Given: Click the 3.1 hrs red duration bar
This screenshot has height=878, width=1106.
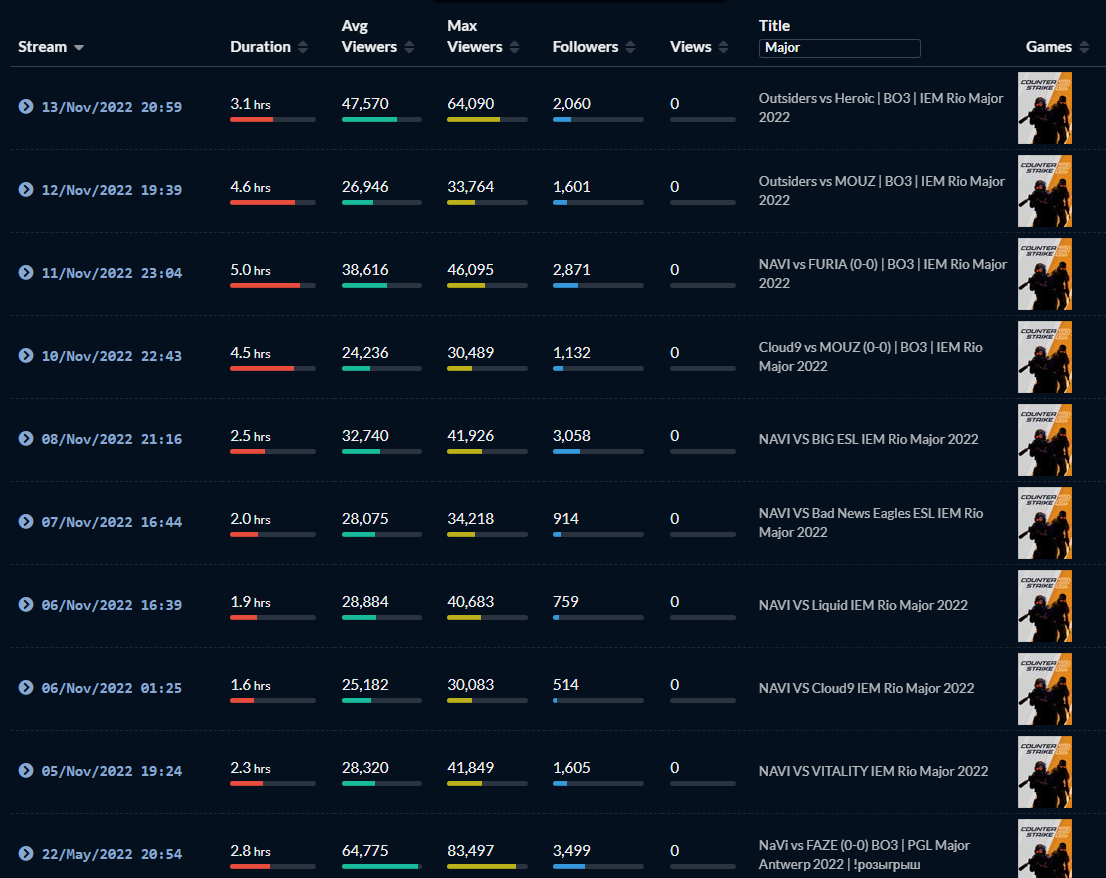Looking at the screenshot, I should click(251, 120).
